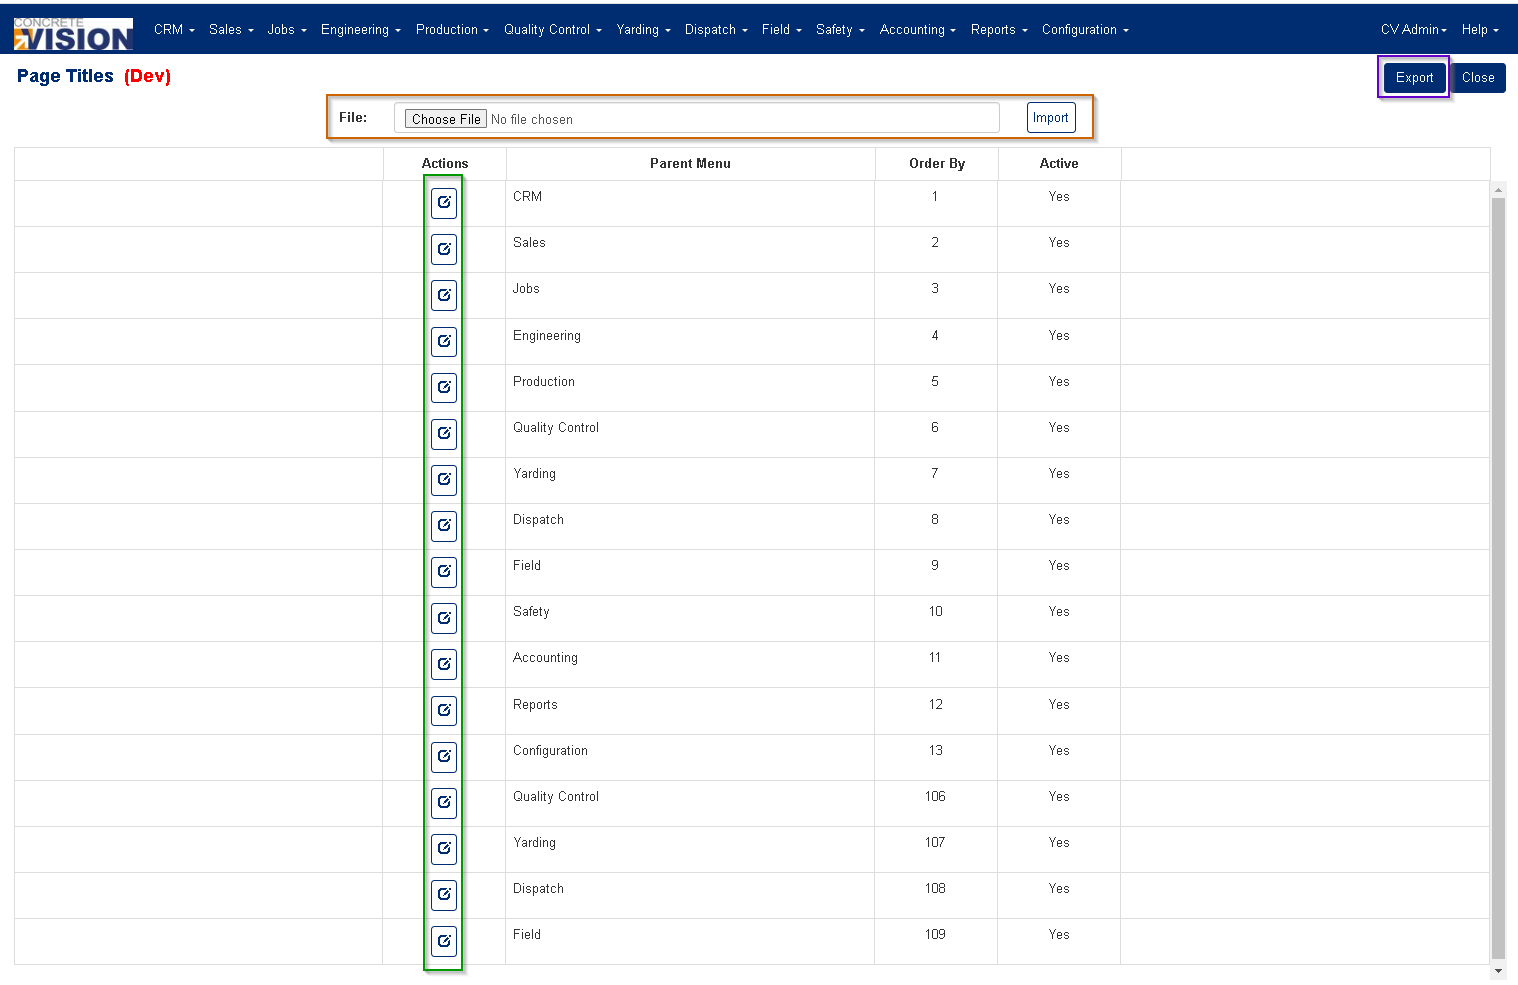The image size is (1518, 985).
Task: Open the Reports top menu
Action: [x=999, y=30]
